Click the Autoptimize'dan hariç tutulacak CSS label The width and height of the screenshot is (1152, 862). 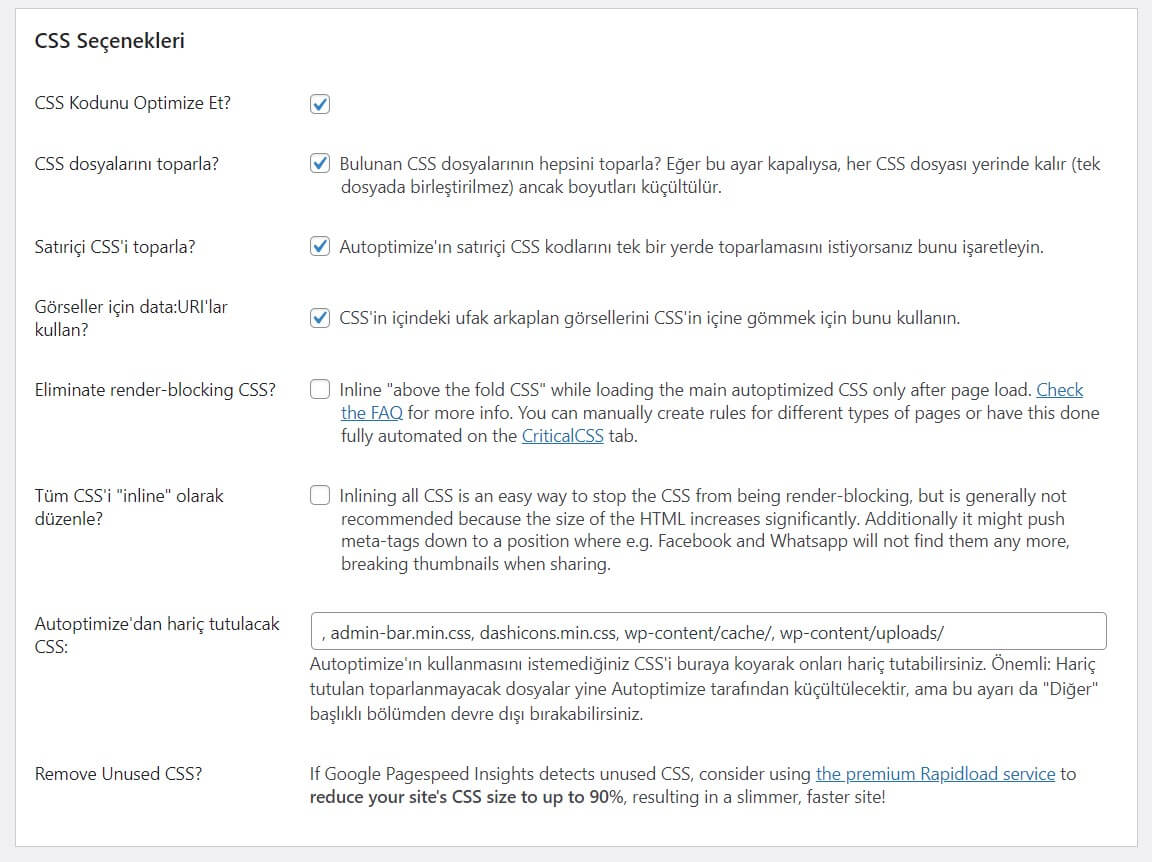[x=157, y=635]
